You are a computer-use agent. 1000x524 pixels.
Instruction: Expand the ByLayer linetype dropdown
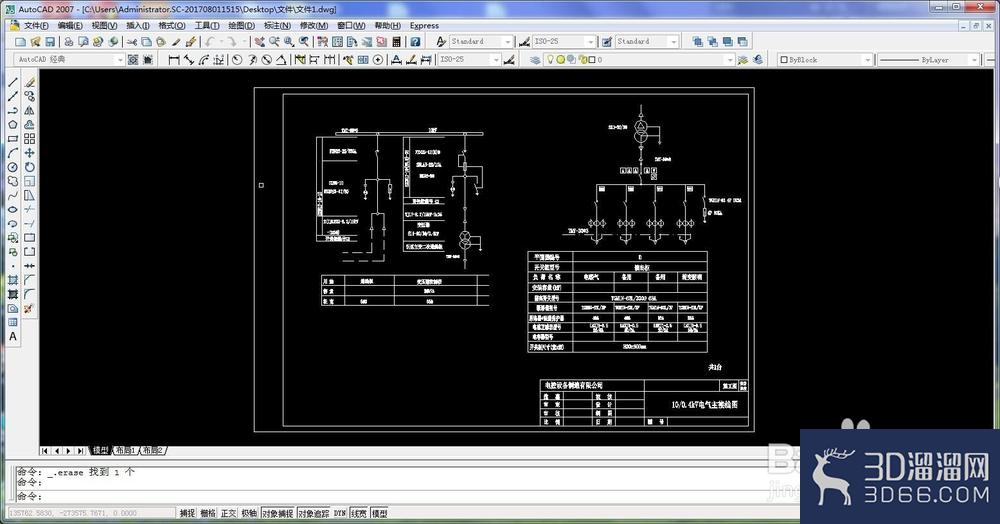tap(929, 59)
